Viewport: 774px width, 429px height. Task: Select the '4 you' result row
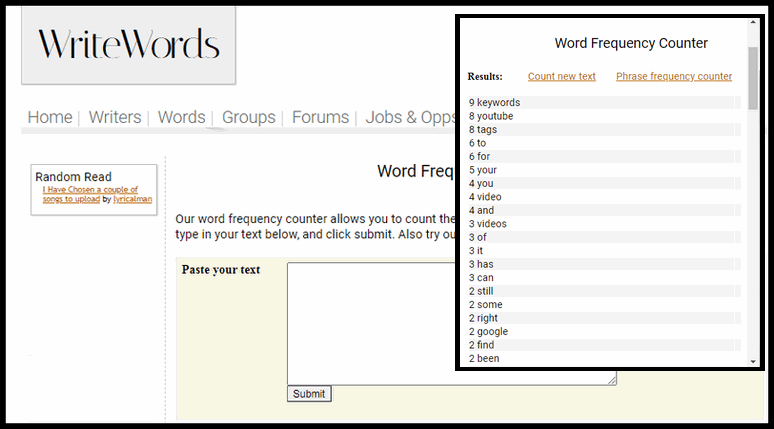(604, 183)
